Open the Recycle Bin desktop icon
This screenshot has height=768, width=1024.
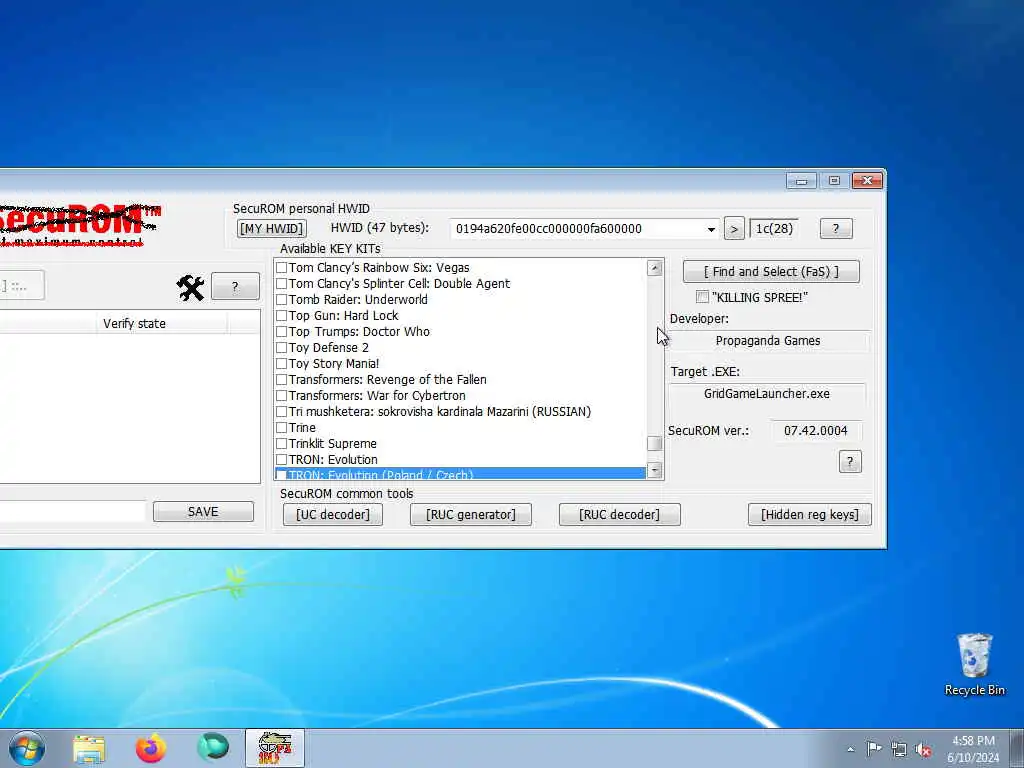974,665
